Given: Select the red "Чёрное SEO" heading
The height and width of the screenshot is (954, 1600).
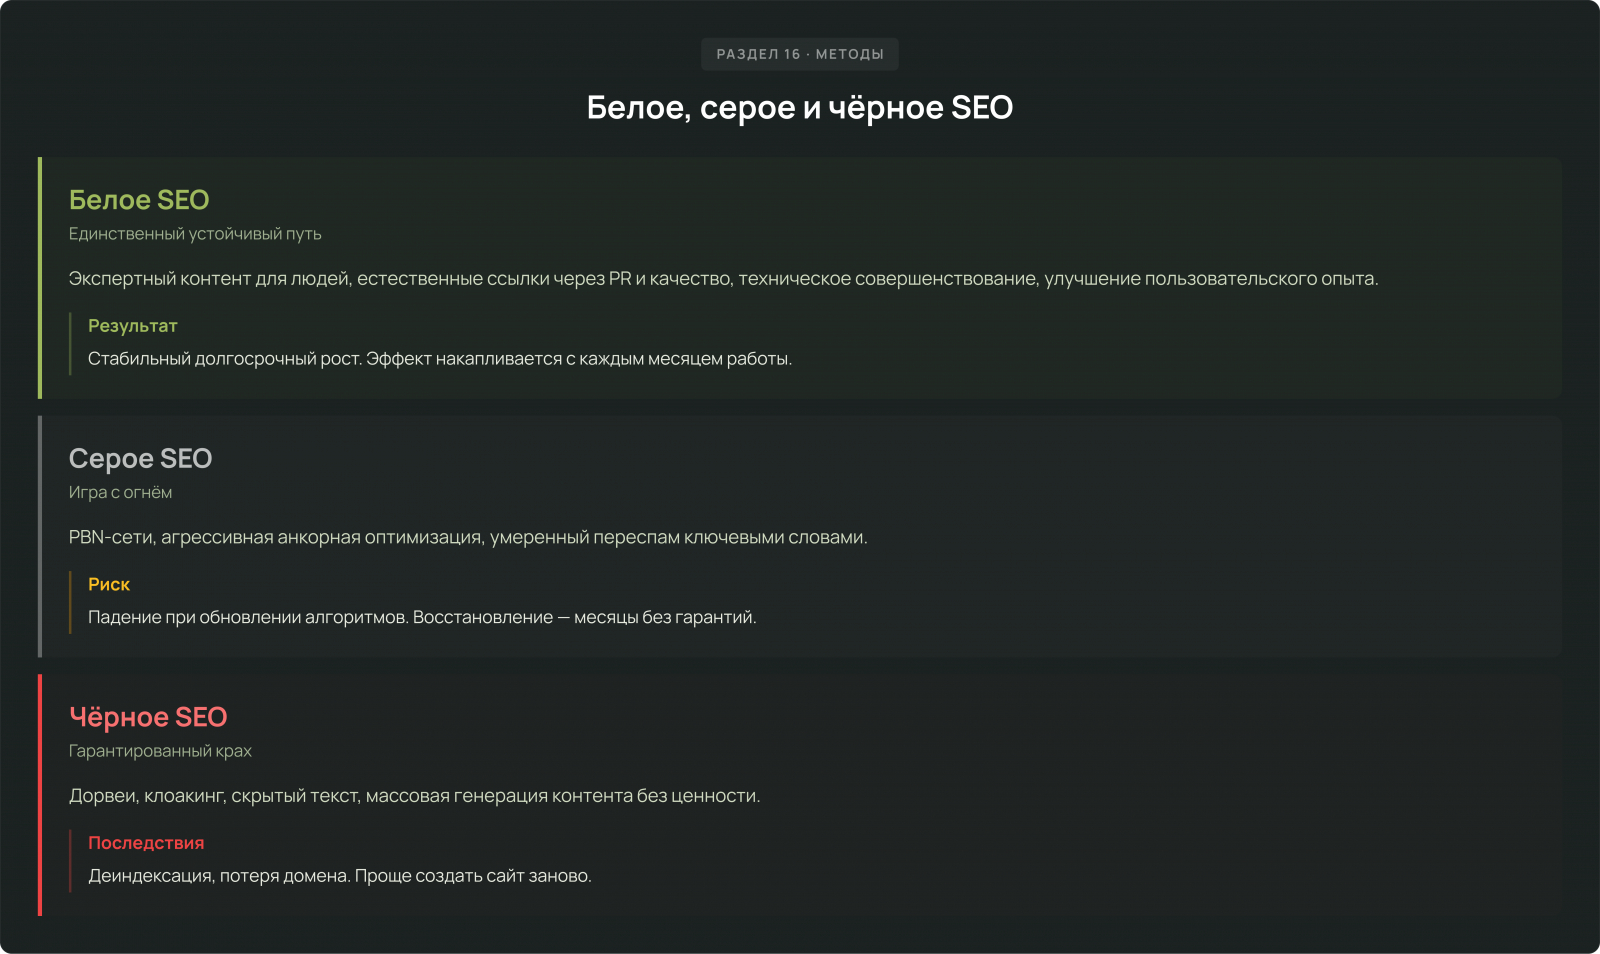Looking at the screenshot, I should click(148, 718).
